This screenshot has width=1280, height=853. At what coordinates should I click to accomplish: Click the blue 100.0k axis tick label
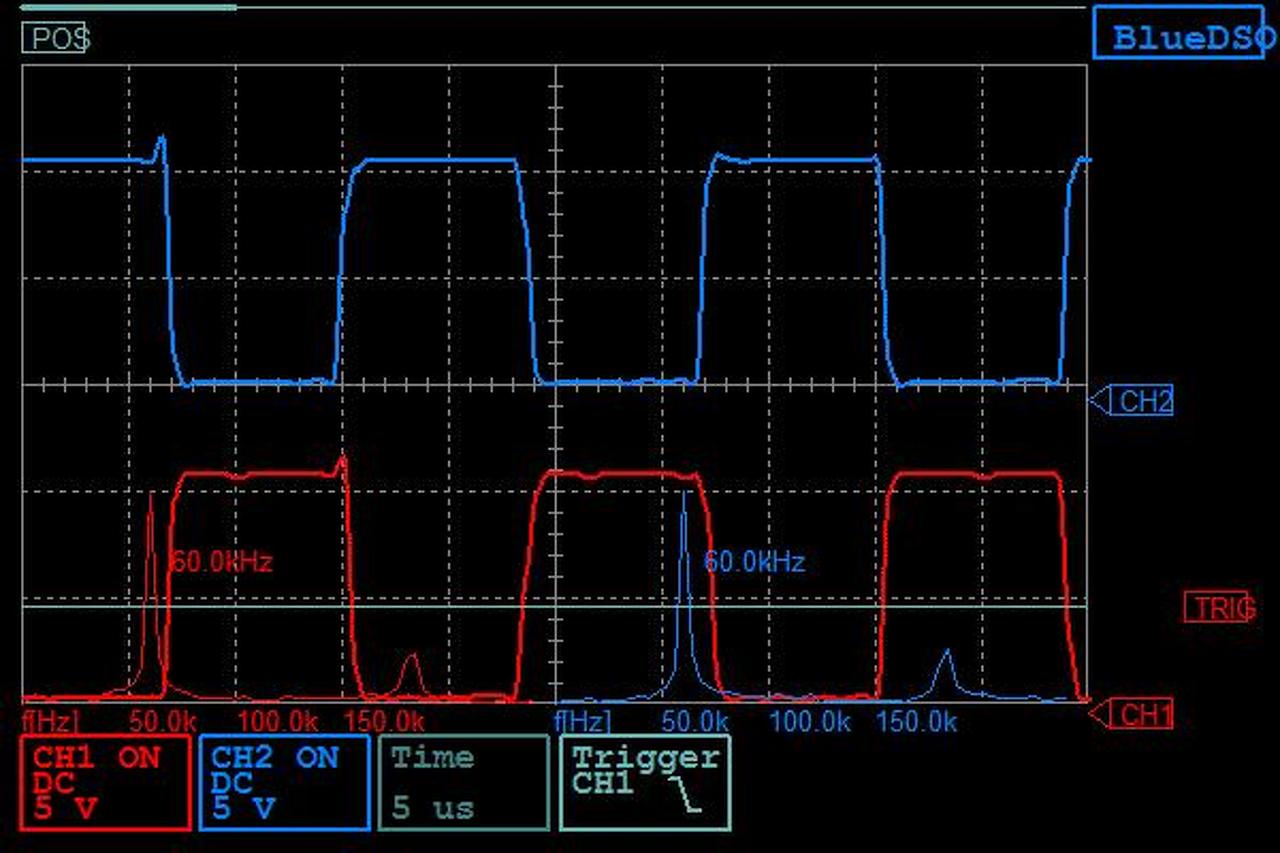click(811, 721)
